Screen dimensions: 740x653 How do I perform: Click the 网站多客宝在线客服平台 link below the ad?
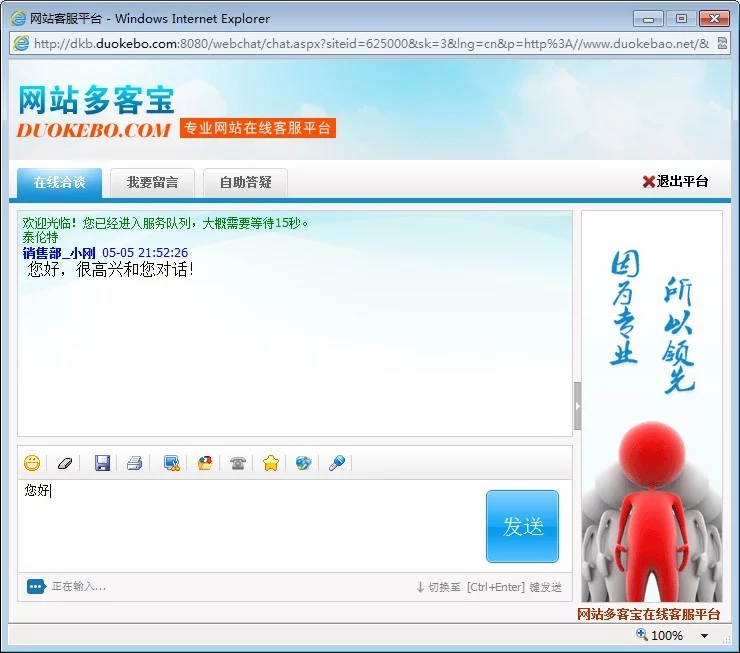click(648, 614)
